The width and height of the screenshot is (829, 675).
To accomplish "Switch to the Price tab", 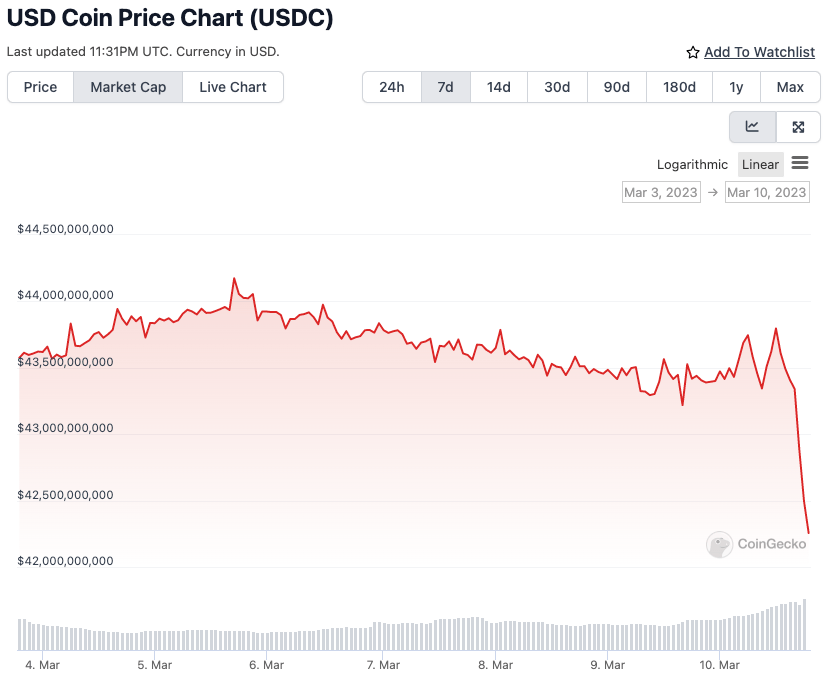I will (x=40, y=87).
